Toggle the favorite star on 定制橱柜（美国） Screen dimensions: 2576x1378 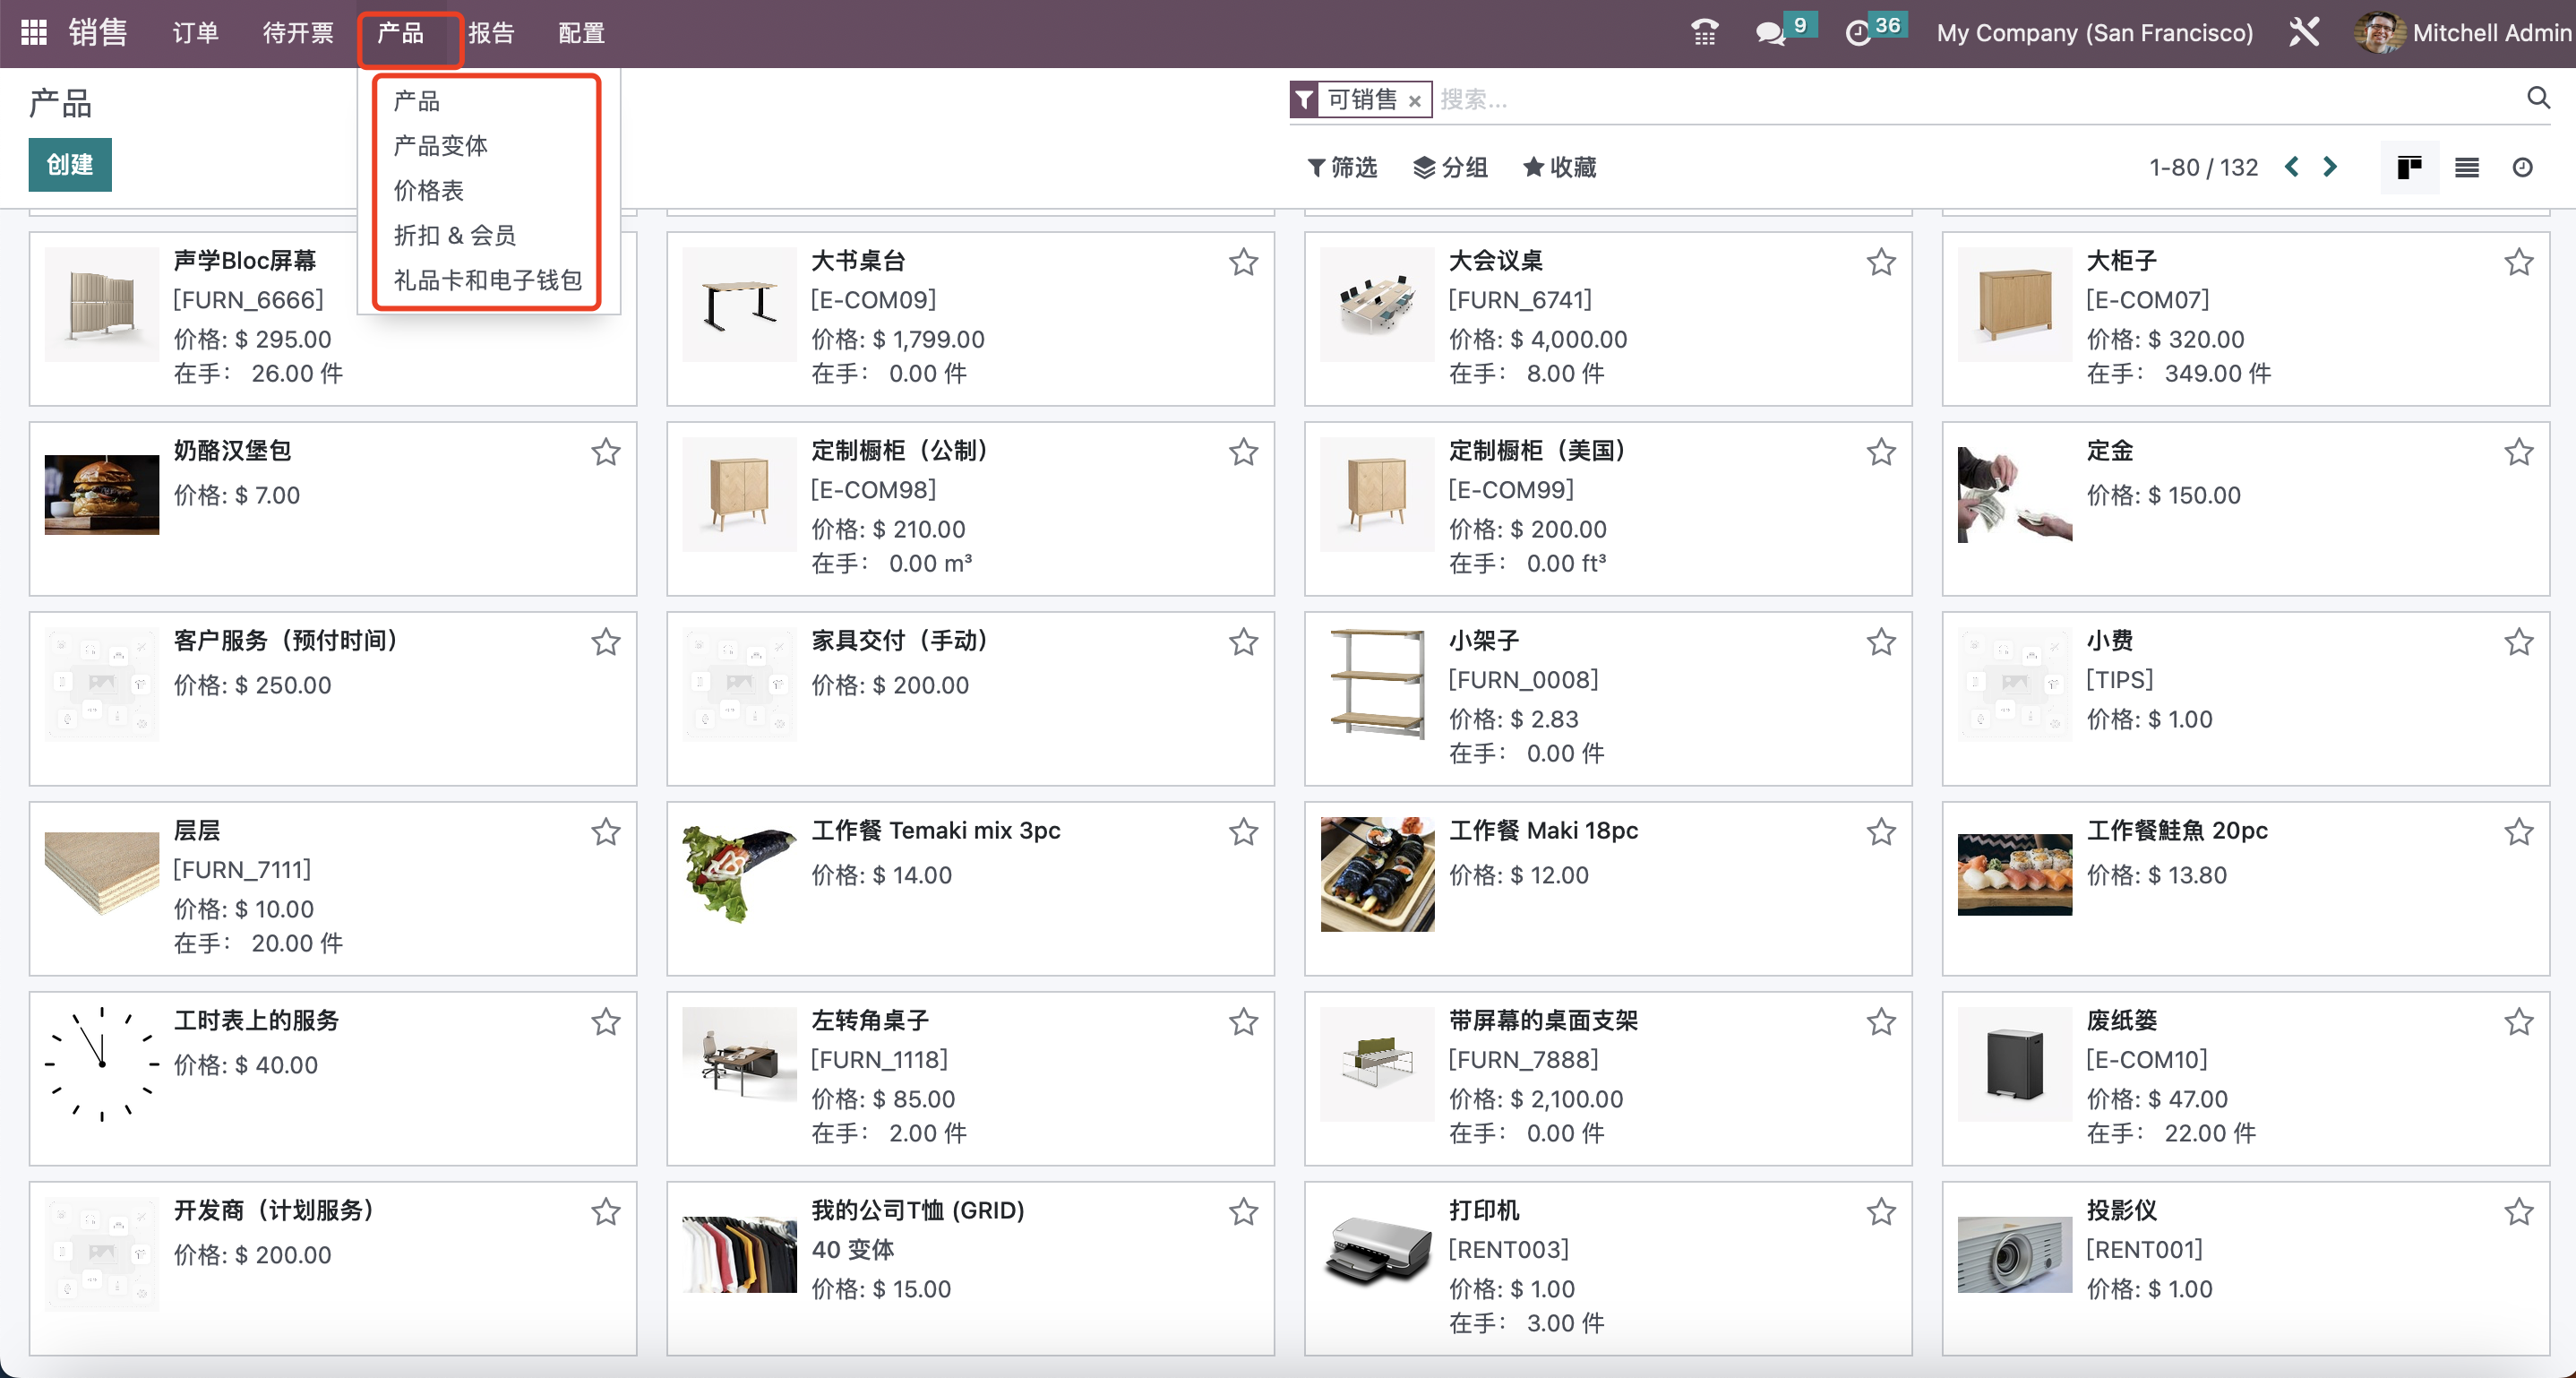[x=1881, y=452]
